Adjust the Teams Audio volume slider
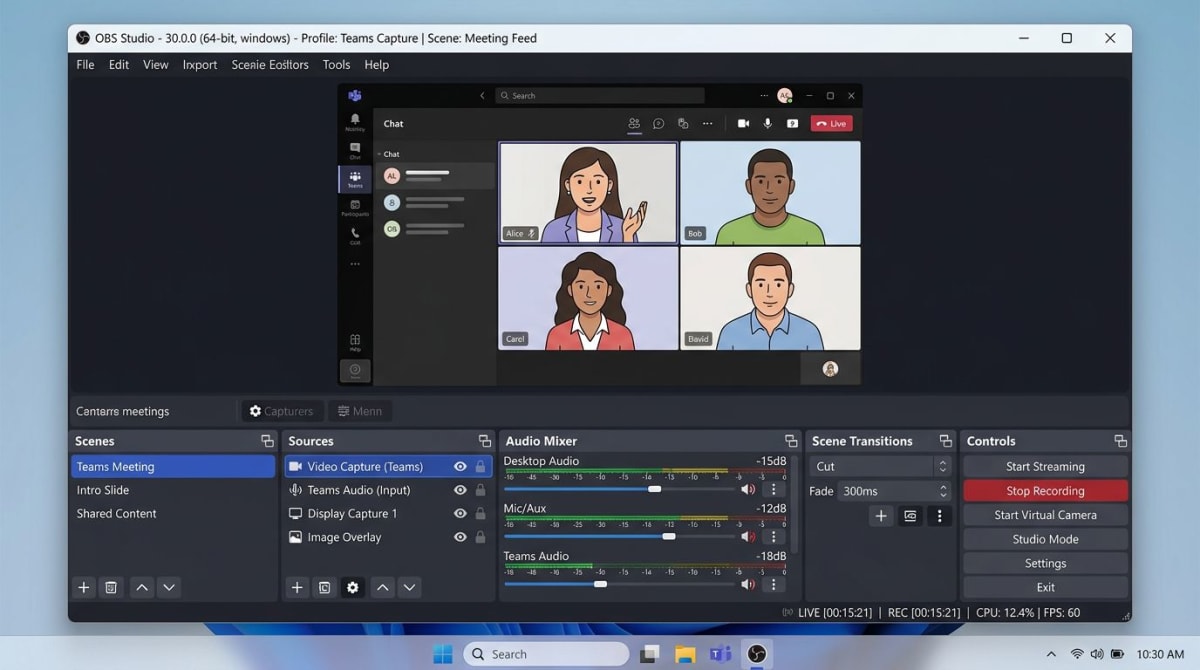The height and width of the screenshot is (670, 1200). coord(600,584)
